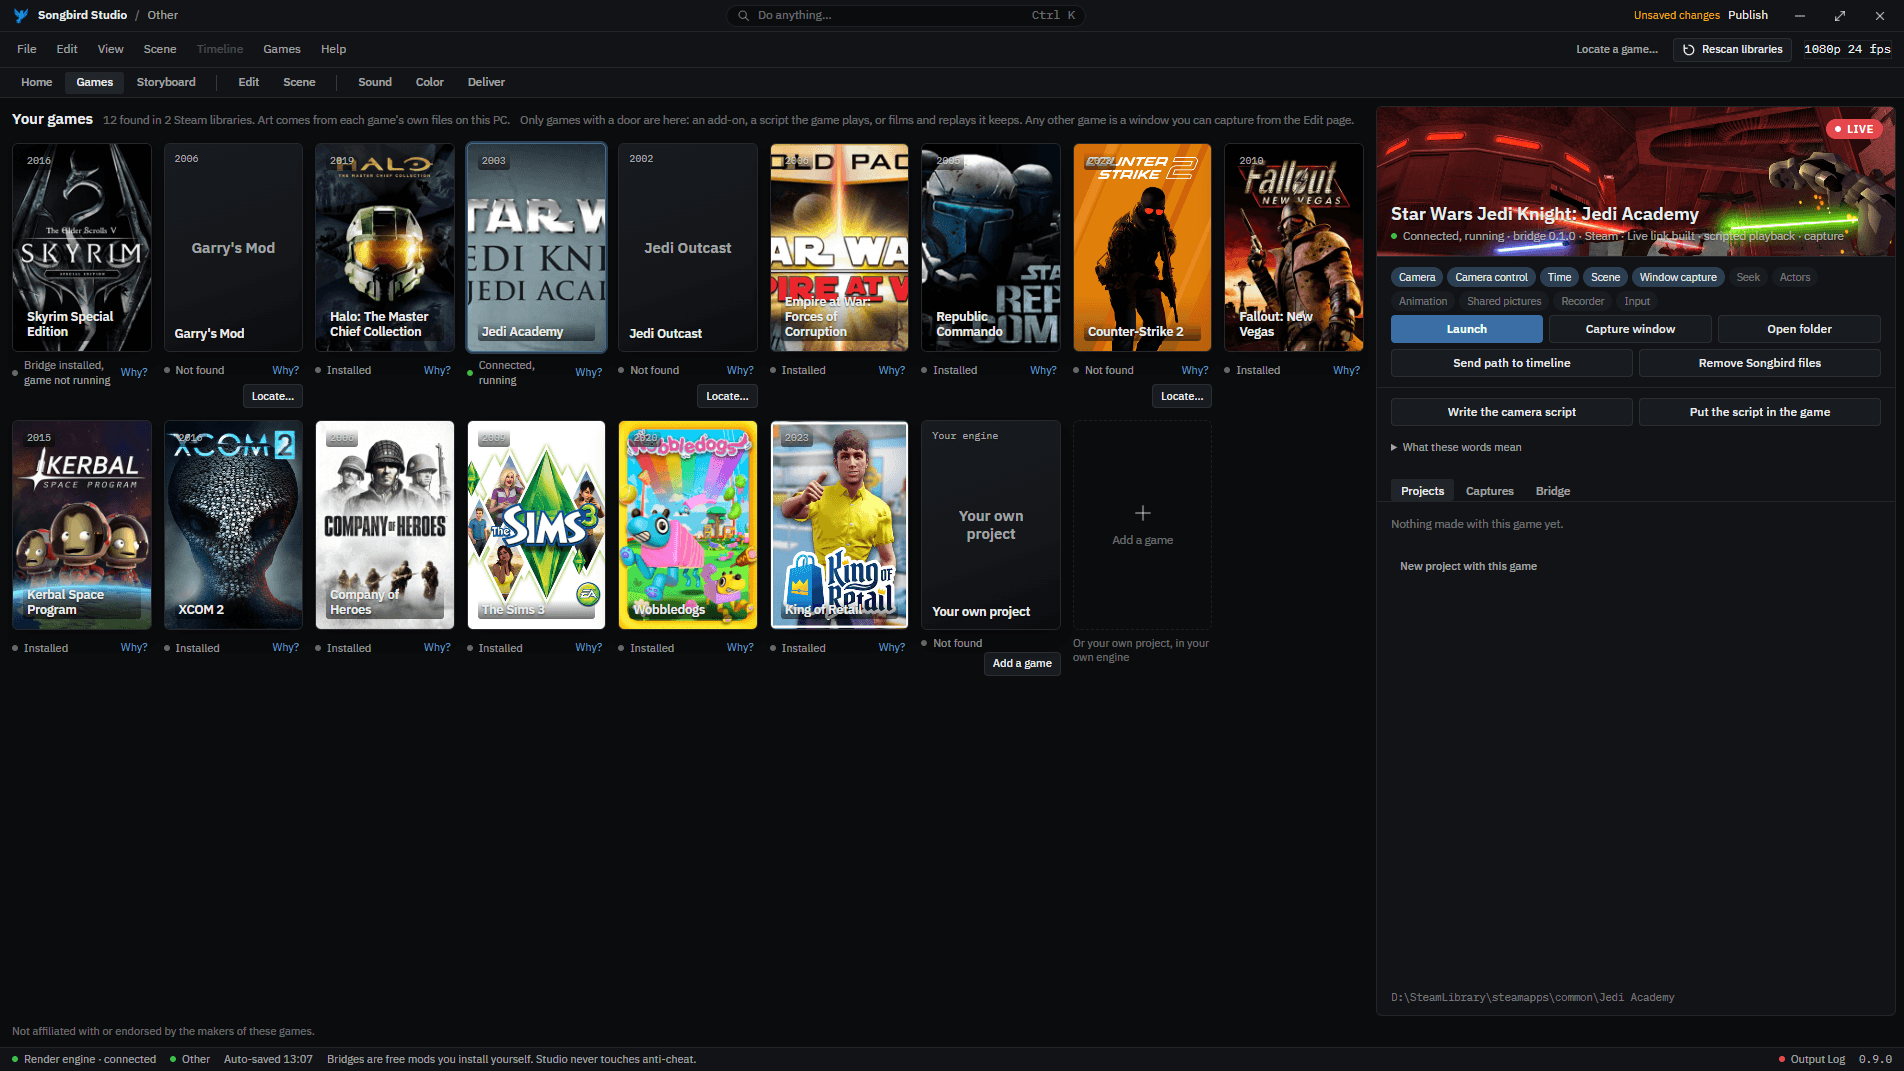
Task: Click the Rescan libraries refresh icon
Action: 1689,49
